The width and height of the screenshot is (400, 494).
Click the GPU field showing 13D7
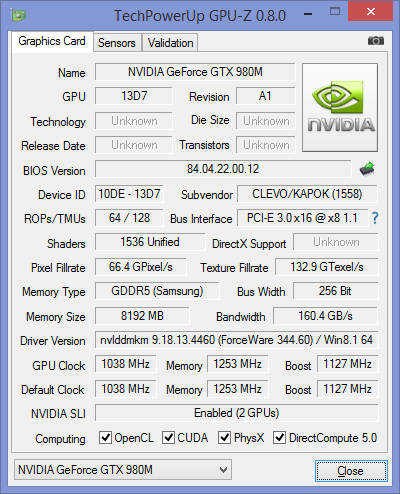click(x=134, y=96)
